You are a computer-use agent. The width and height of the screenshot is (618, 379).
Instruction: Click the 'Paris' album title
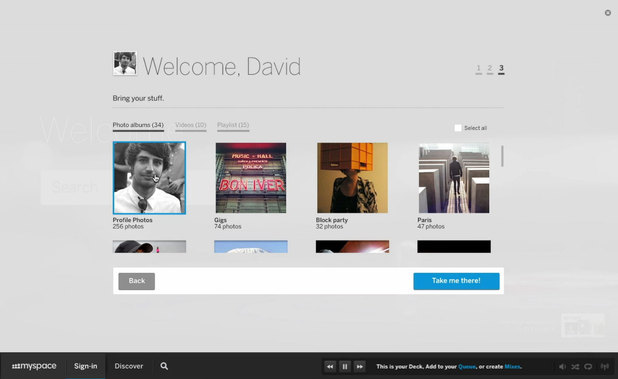point(424,220)
